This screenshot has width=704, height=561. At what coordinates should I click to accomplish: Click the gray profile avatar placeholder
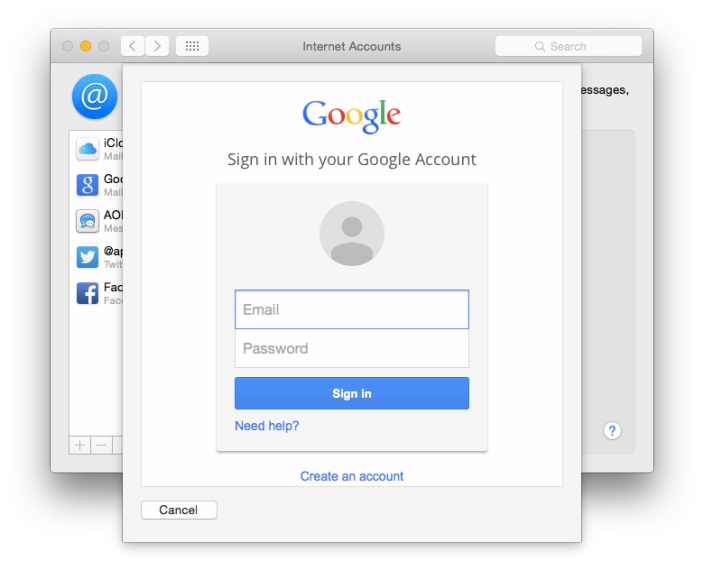(352, 233)
